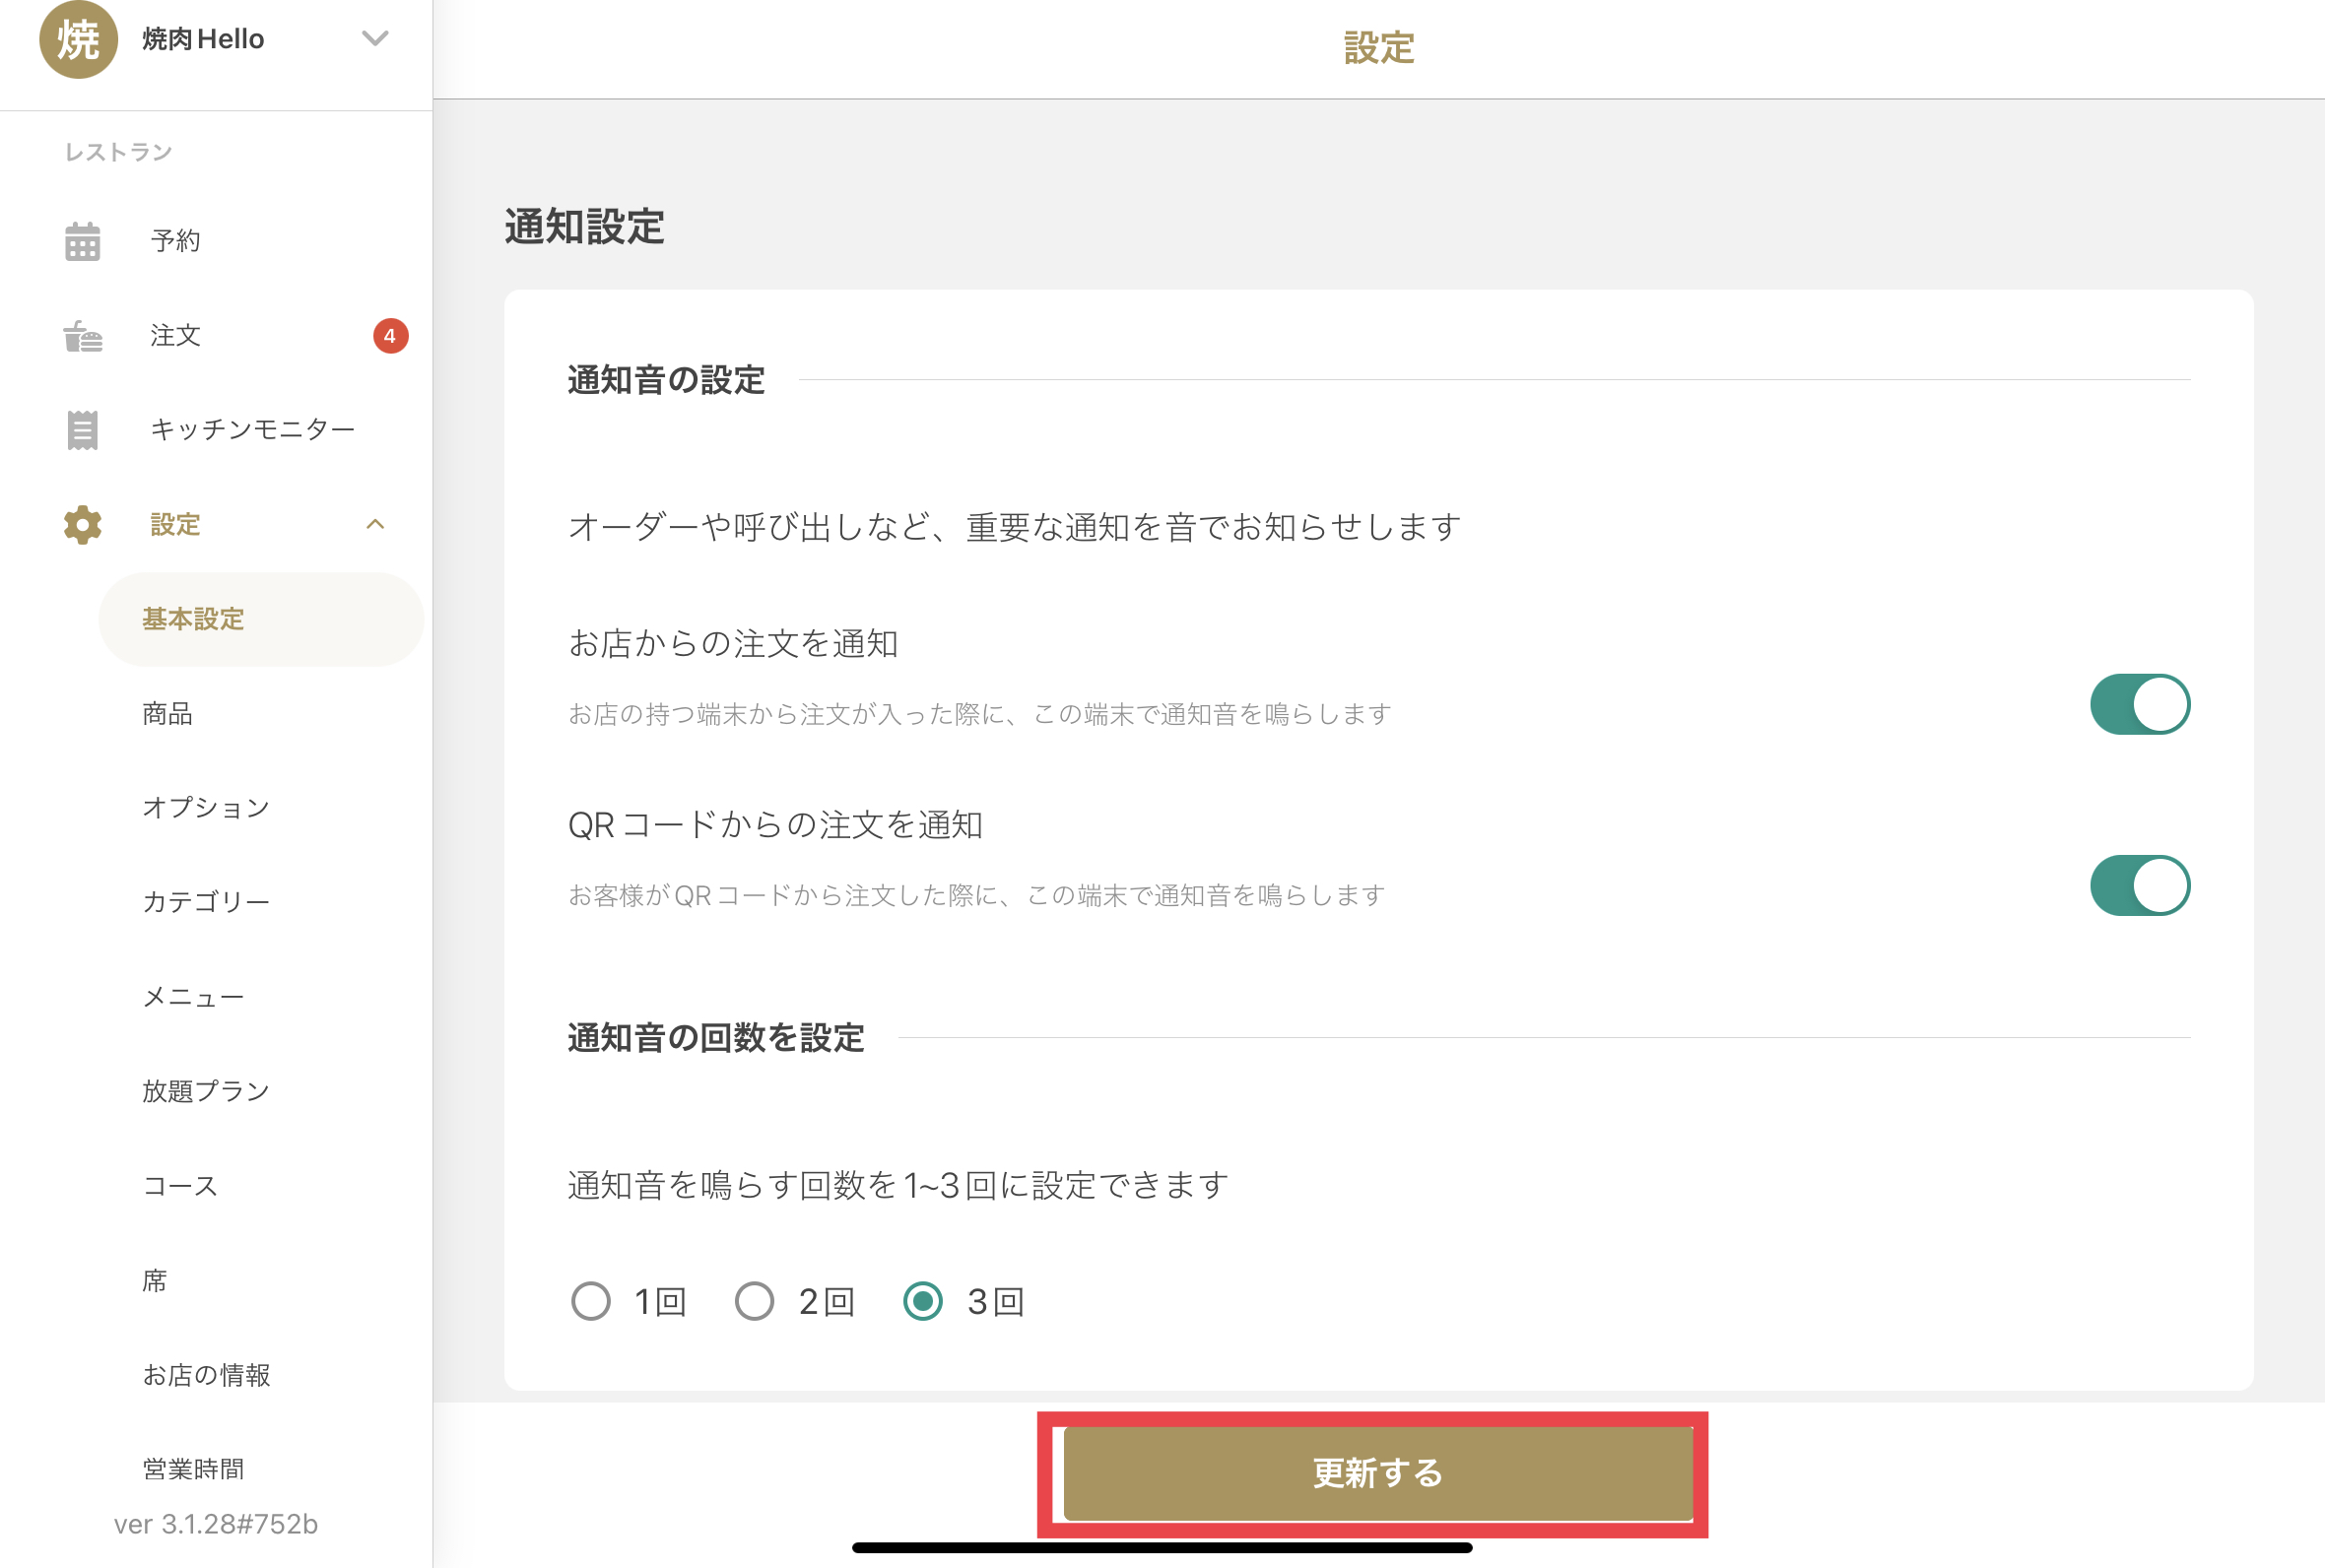Viewport: 2325px width, 1568px height.
Task: Open the 焼肉Hello restaurant switcher chevron
Action: pos(375,39)
